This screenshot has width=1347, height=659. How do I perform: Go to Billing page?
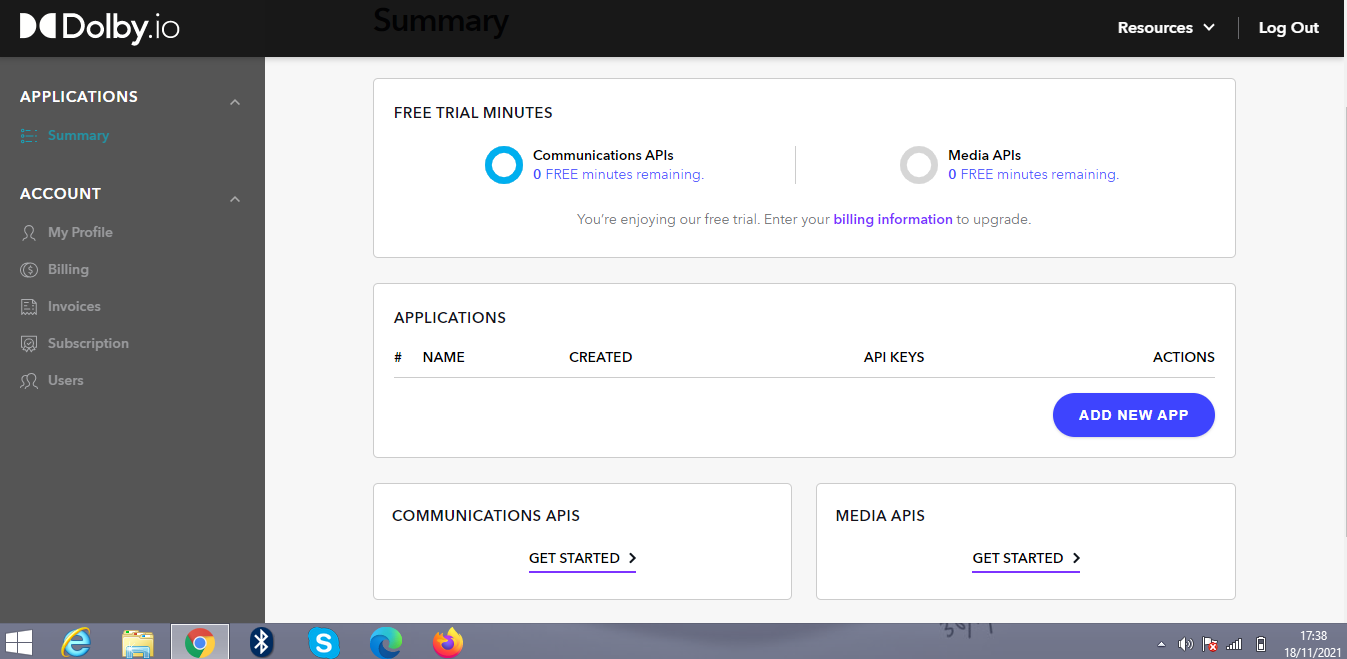[x=68, y=269]
